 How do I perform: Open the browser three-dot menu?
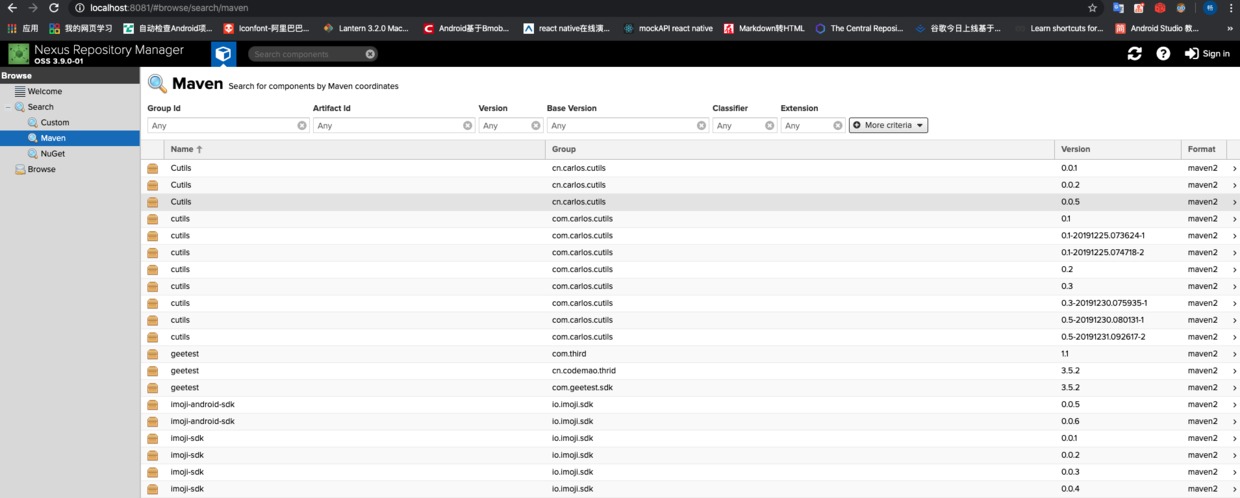tap(1231, 8)
